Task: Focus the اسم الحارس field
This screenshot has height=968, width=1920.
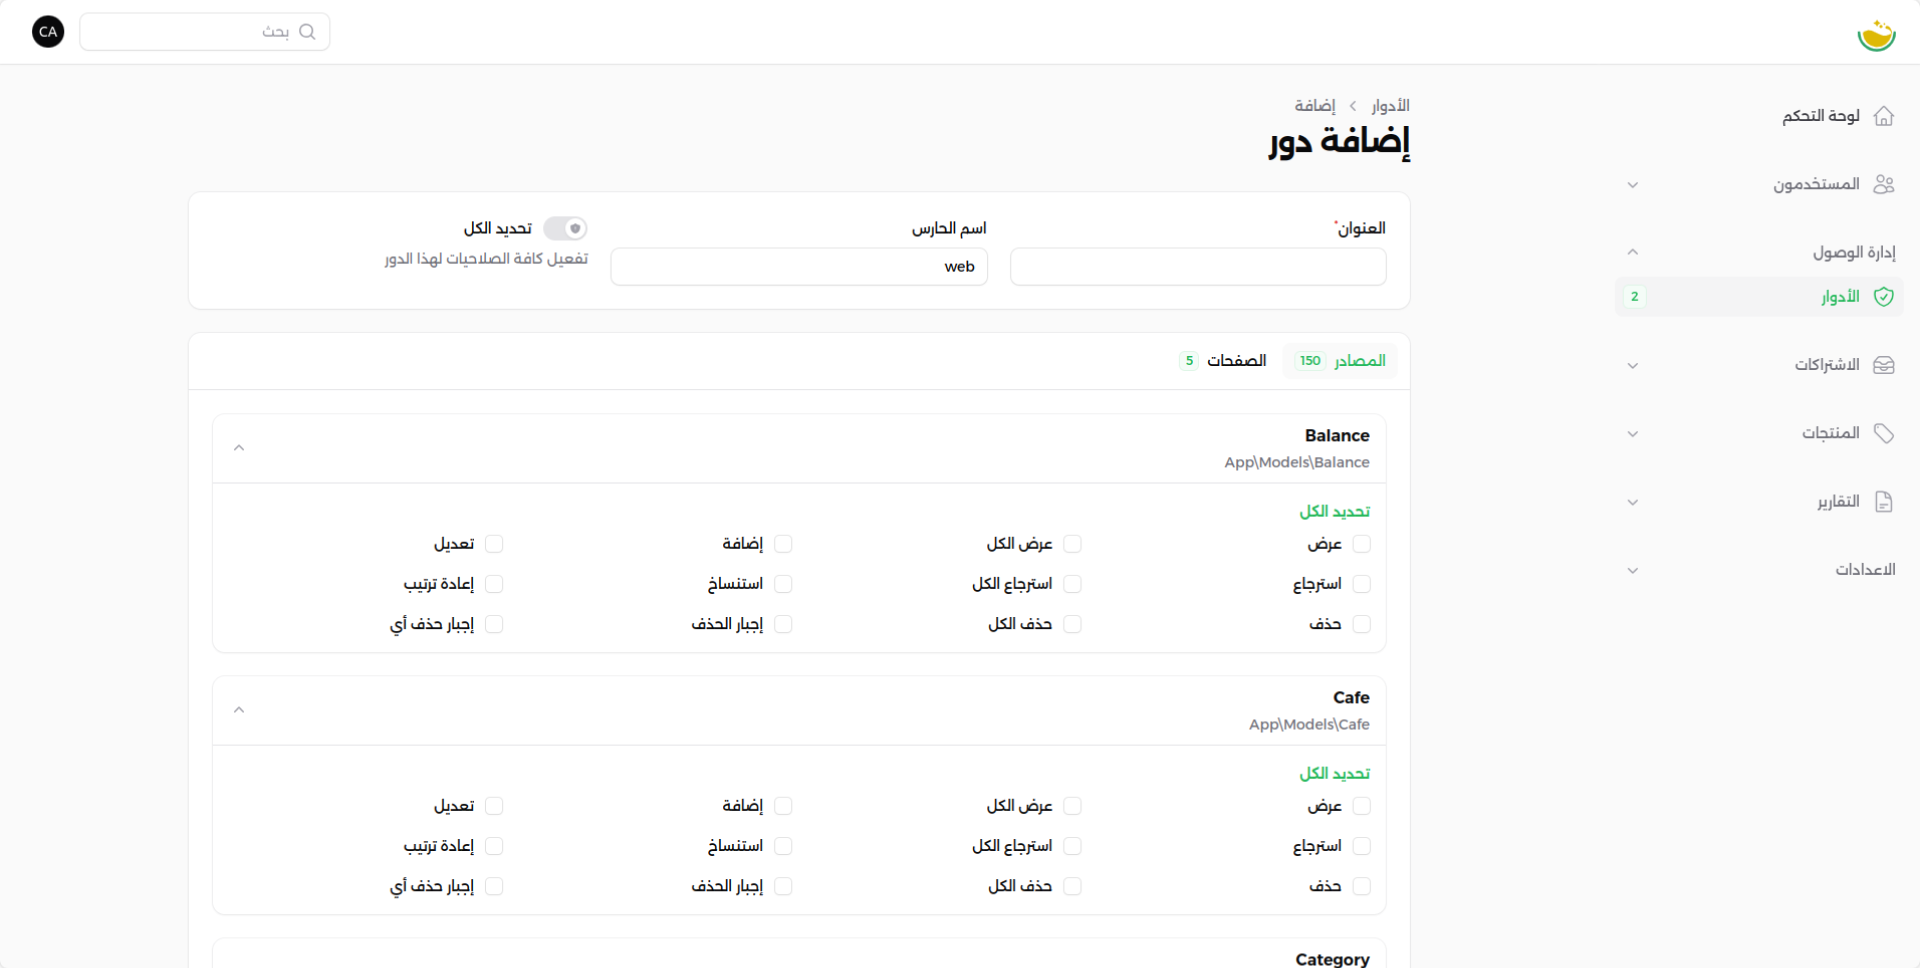Action: [799, 267]
